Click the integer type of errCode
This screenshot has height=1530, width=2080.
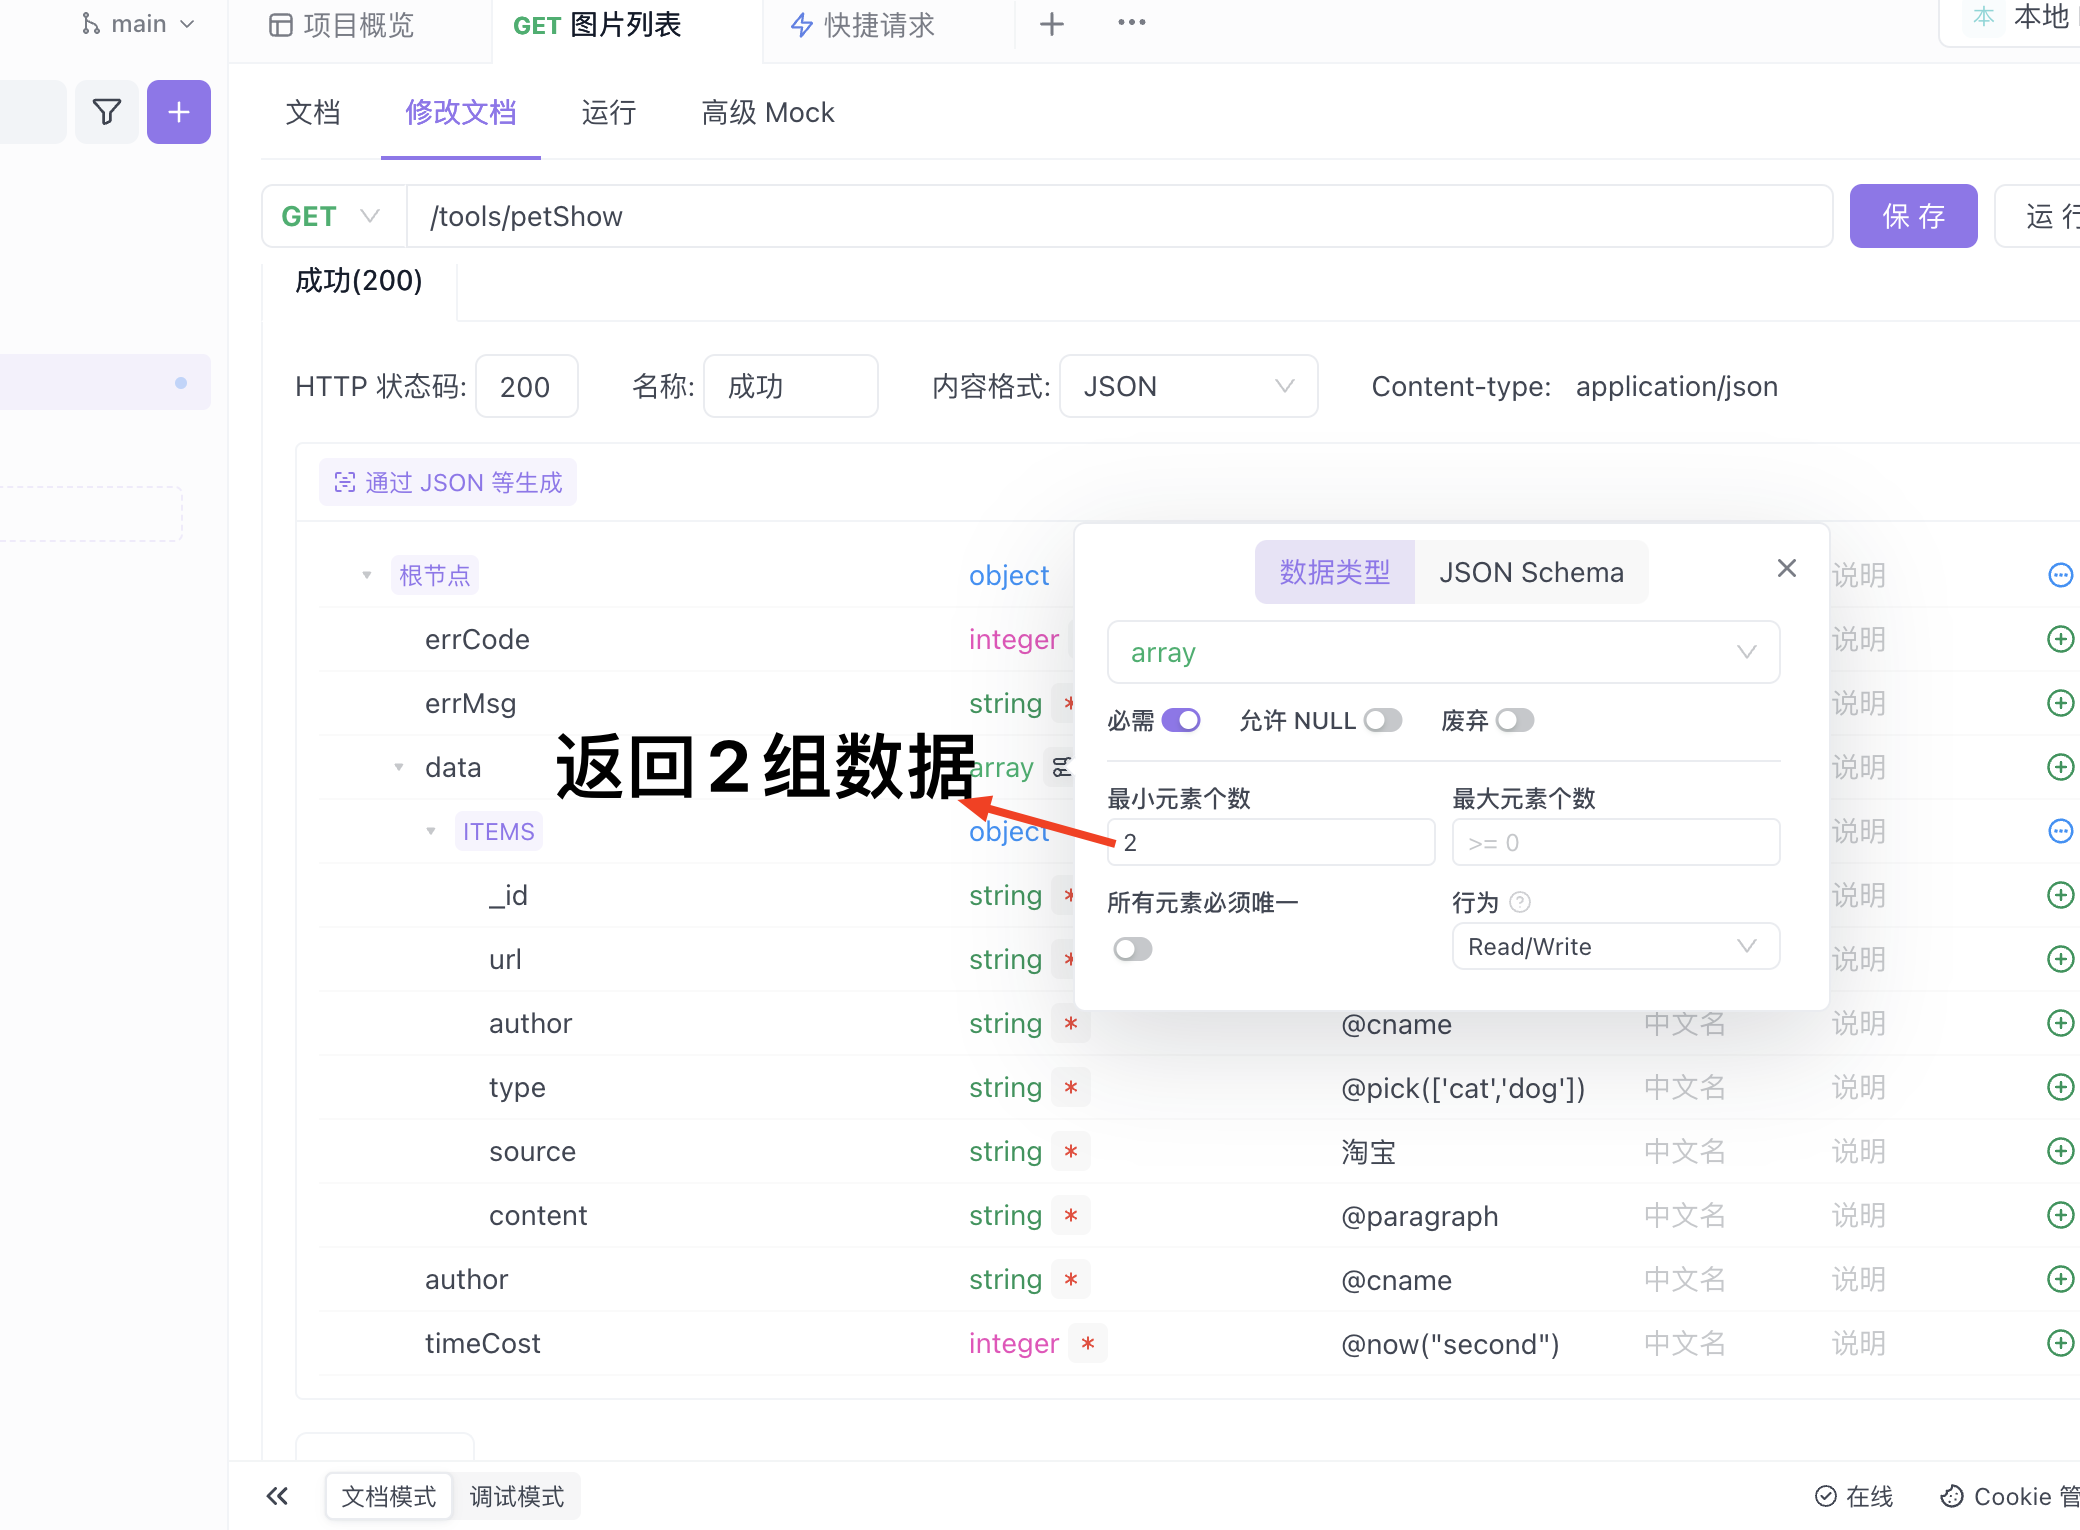(x=1013, y=639)
